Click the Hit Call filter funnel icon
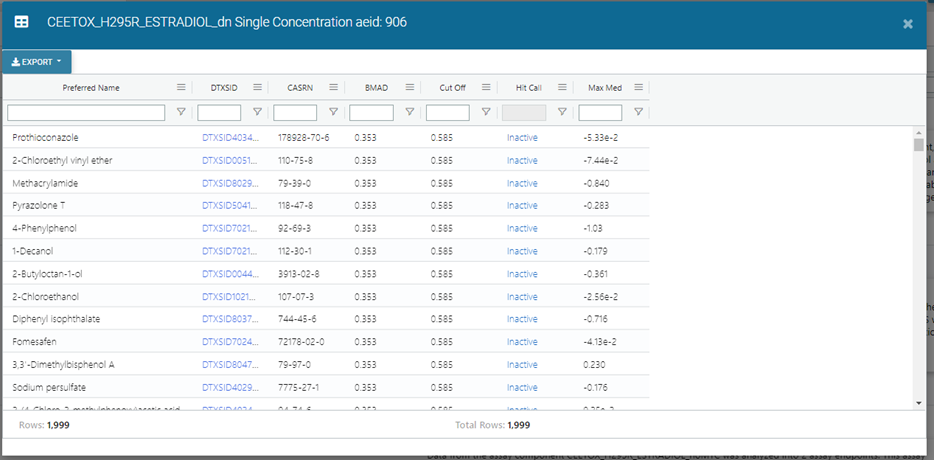934x460 pixels. [x=562, y=113]
